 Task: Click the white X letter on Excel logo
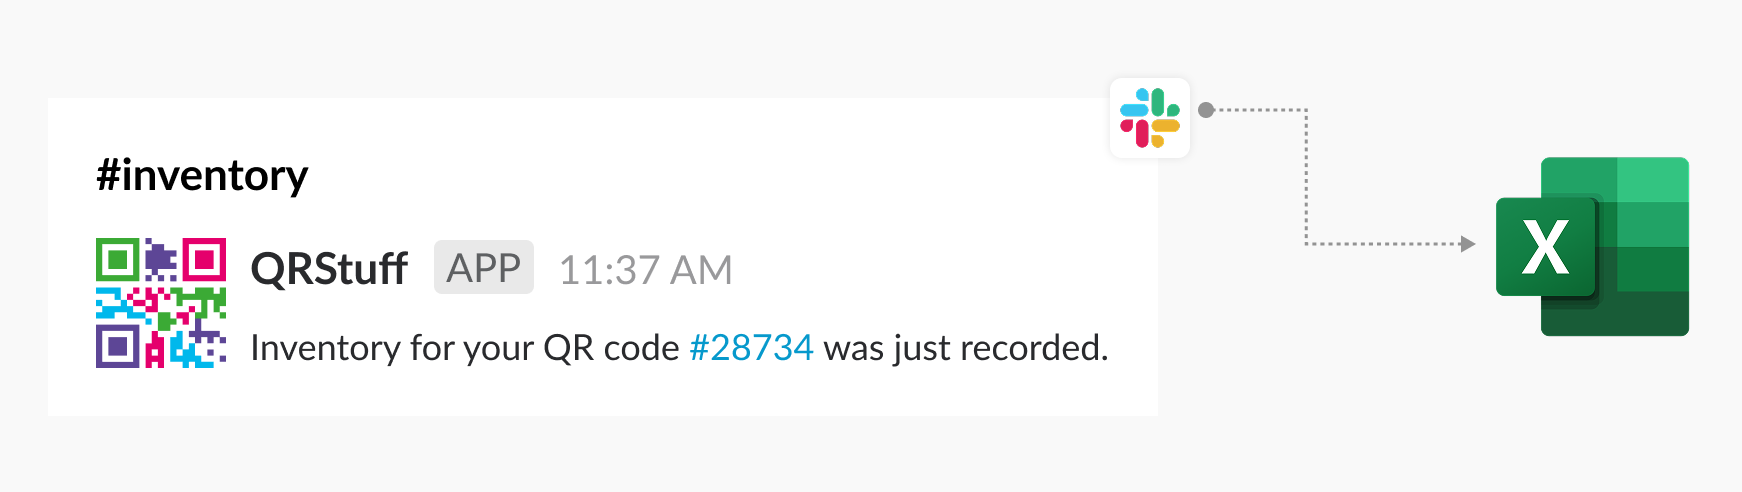[1545, 247]
